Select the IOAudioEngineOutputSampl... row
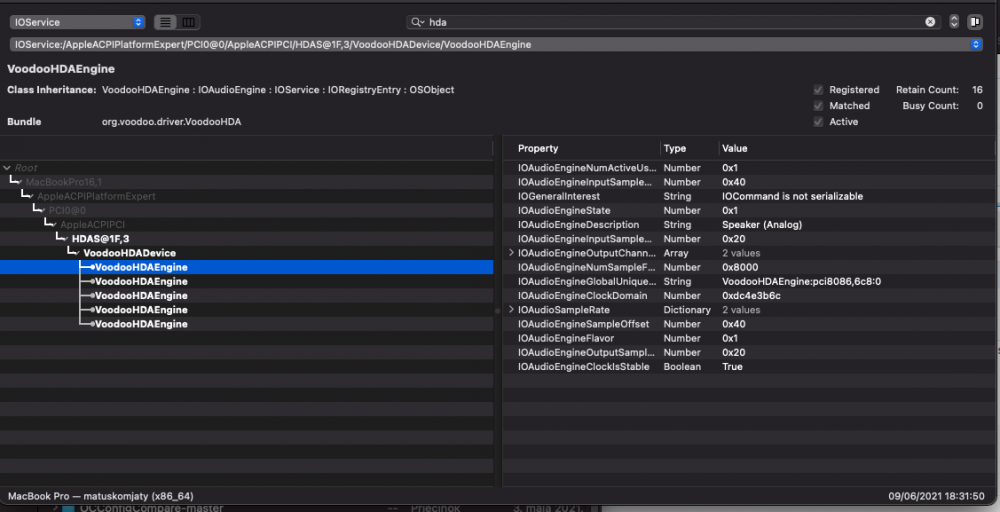1000x512 pixels. click(749, 352)
